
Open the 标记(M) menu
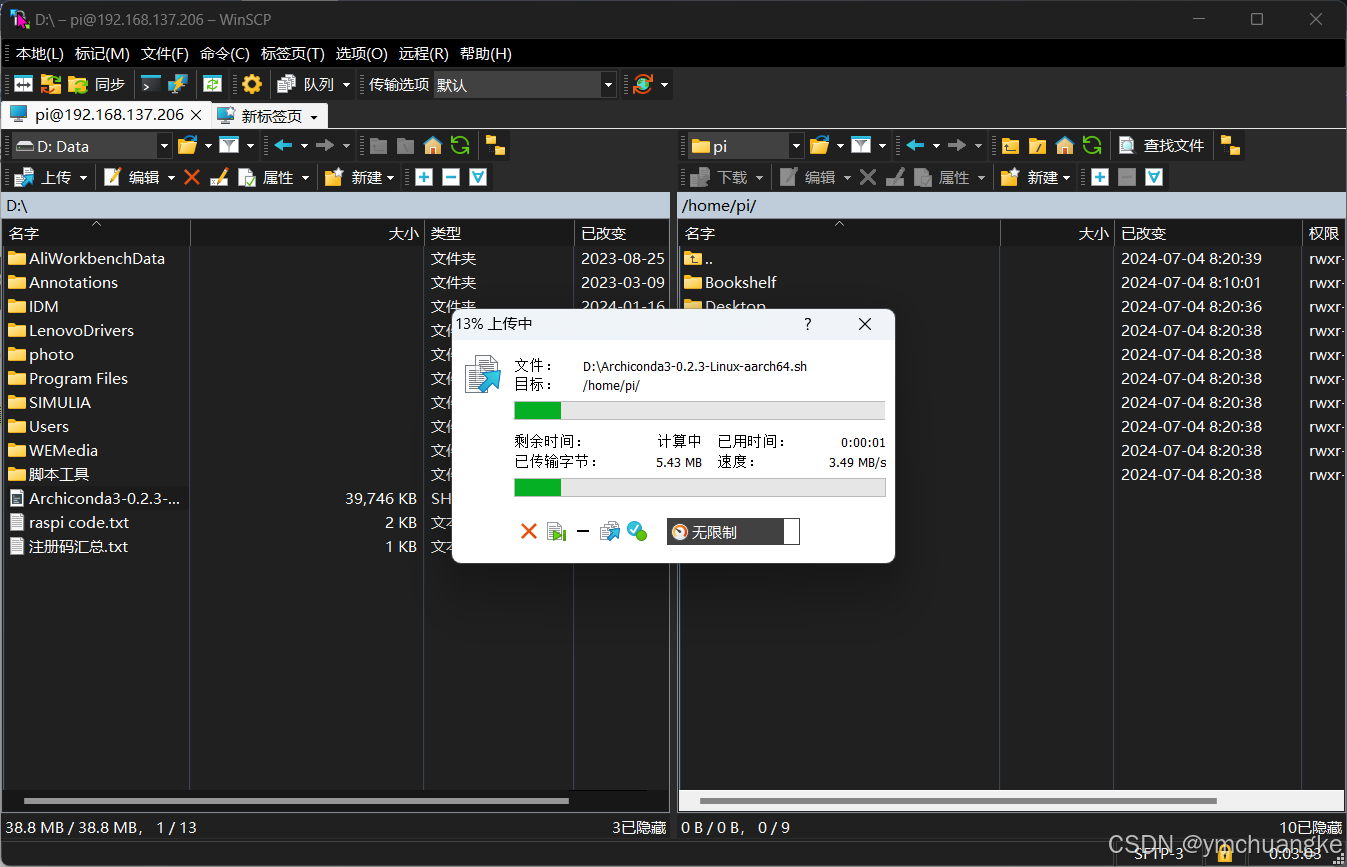pyautogui.click(x=102, y=54)
